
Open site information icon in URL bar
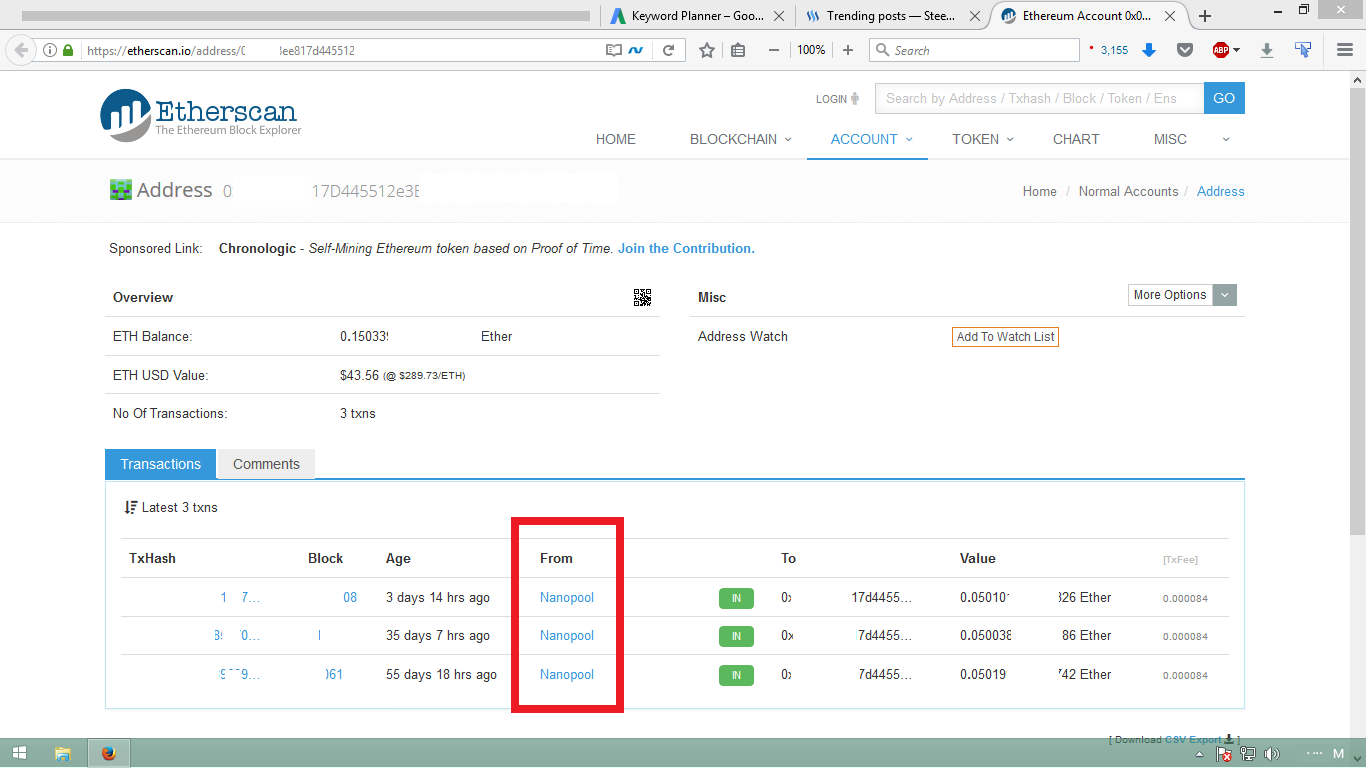click(50, 50)
